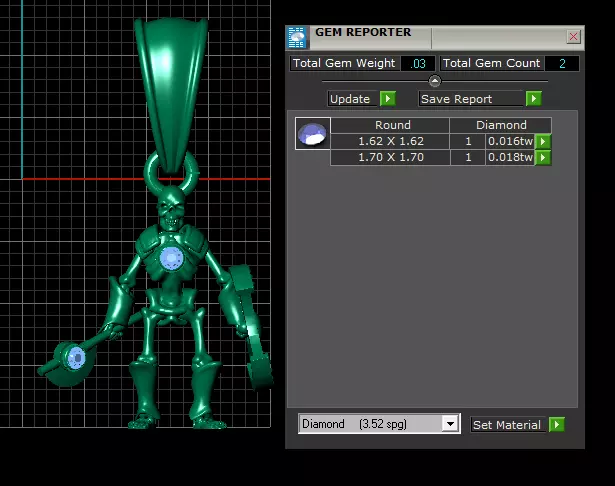Click the Total Gem Weight label

(x=344, y=63)
